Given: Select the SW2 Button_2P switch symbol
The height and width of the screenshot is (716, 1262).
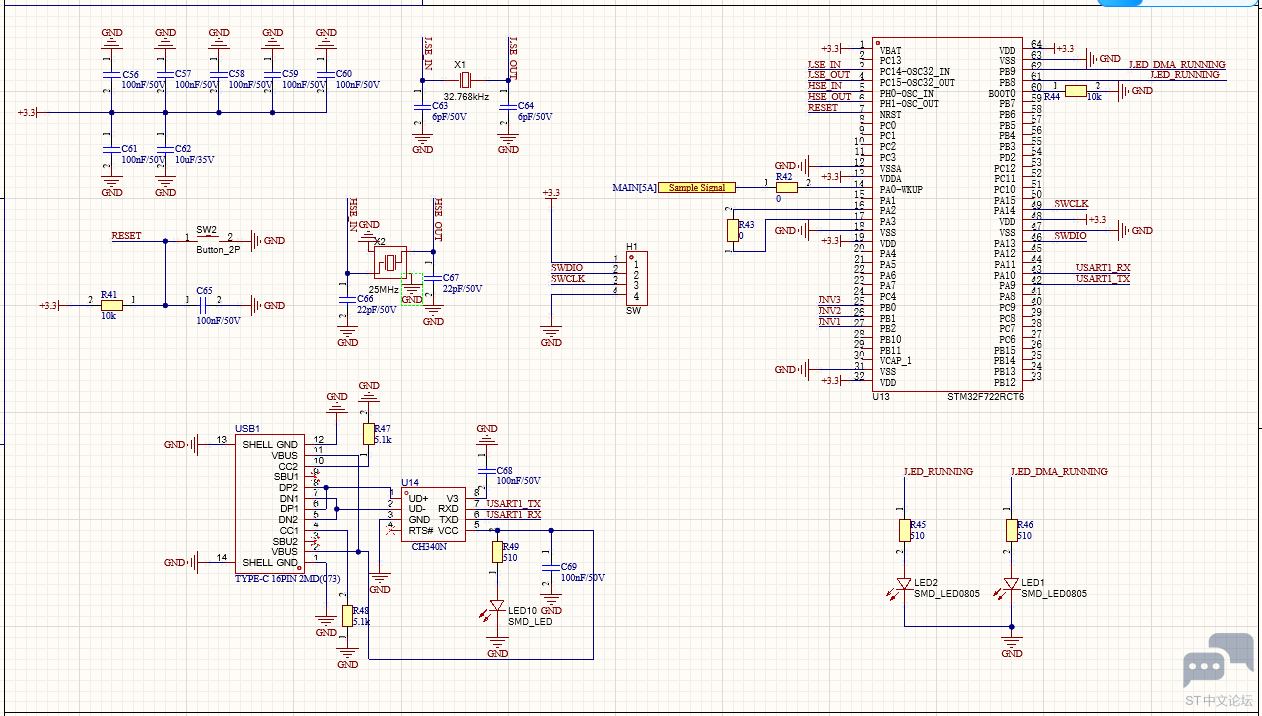Looking at the screenshot, I should pos(208,240).
